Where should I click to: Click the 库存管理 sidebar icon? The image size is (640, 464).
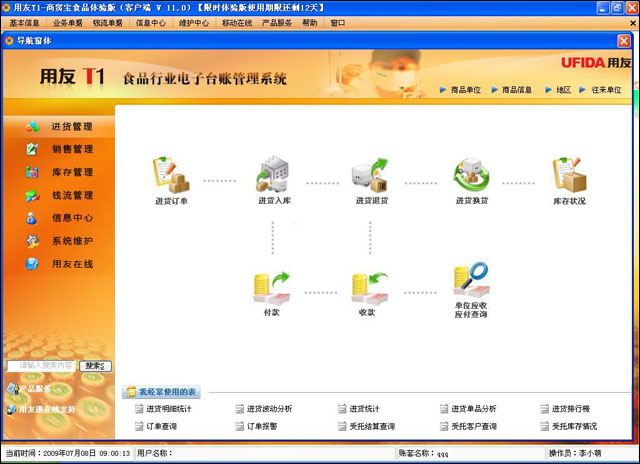click(32, 172)
